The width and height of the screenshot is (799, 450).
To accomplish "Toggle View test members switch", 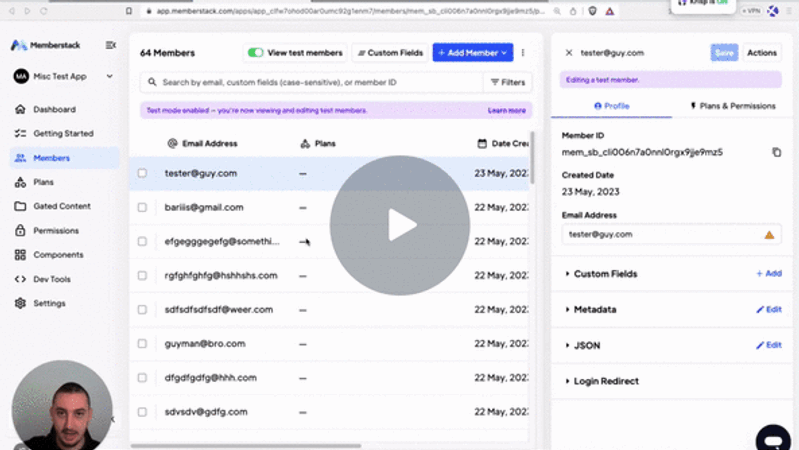I will pos(255,52).
